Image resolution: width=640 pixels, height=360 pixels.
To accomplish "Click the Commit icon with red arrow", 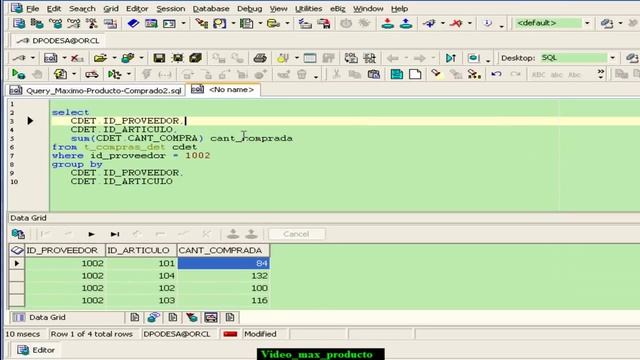I will [x=387, y=23].
